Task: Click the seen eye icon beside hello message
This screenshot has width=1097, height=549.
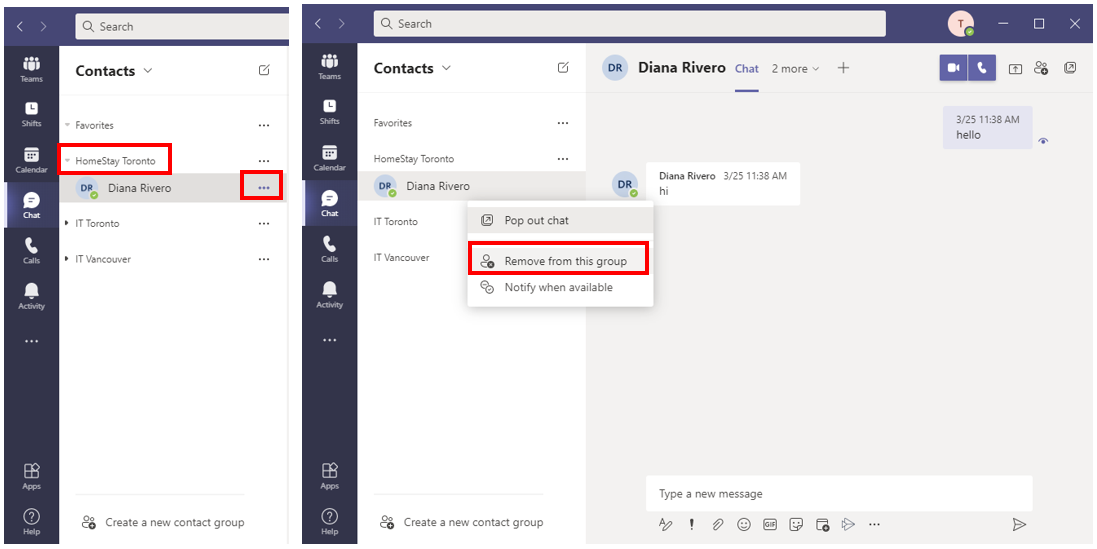Action: pyautogui.click(x=1043, y=141)
